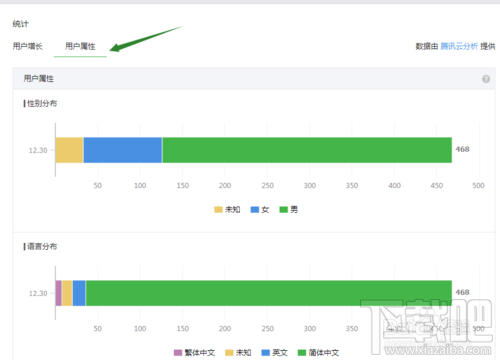Click the blue English bar segment
The width and height of the screenshot is (500, 360).
tap(79, 293)
